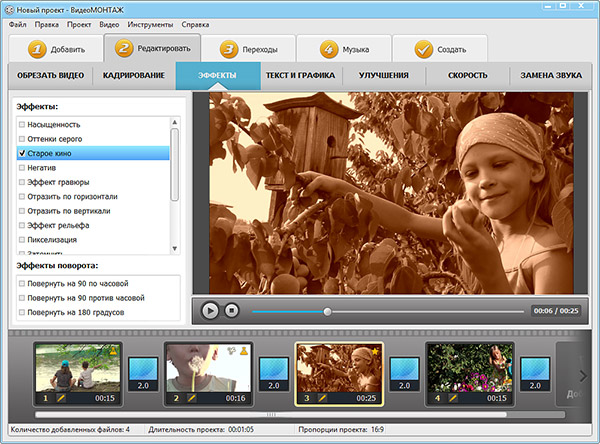Screen dimensions: 600x444
Task: Check Повернуть на 90 по часовой
Action: point(22,284)
